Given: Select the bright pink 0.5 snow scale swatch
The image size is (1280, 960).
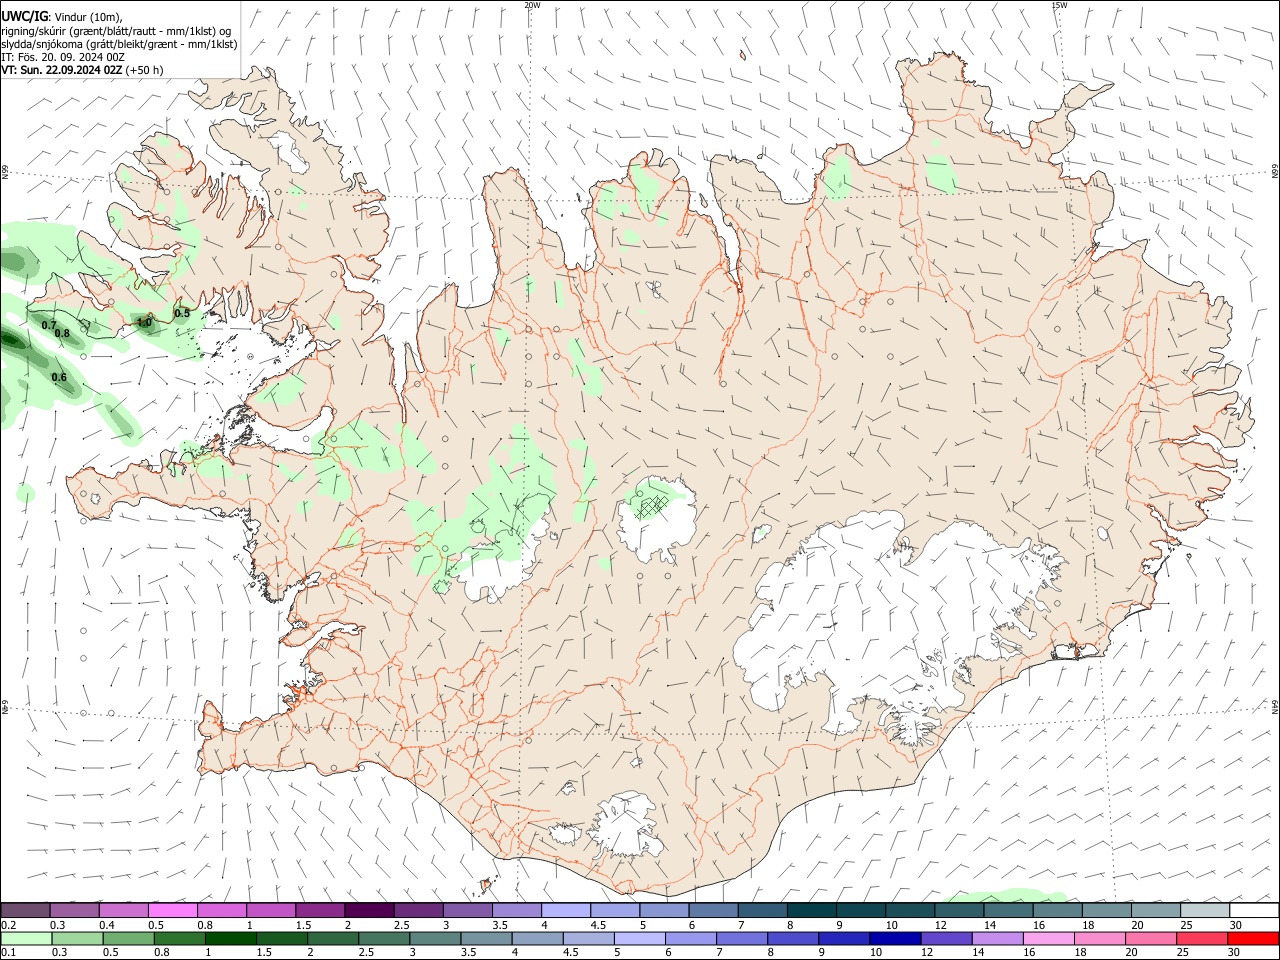Looking at the screenshot, I should 172,910.
